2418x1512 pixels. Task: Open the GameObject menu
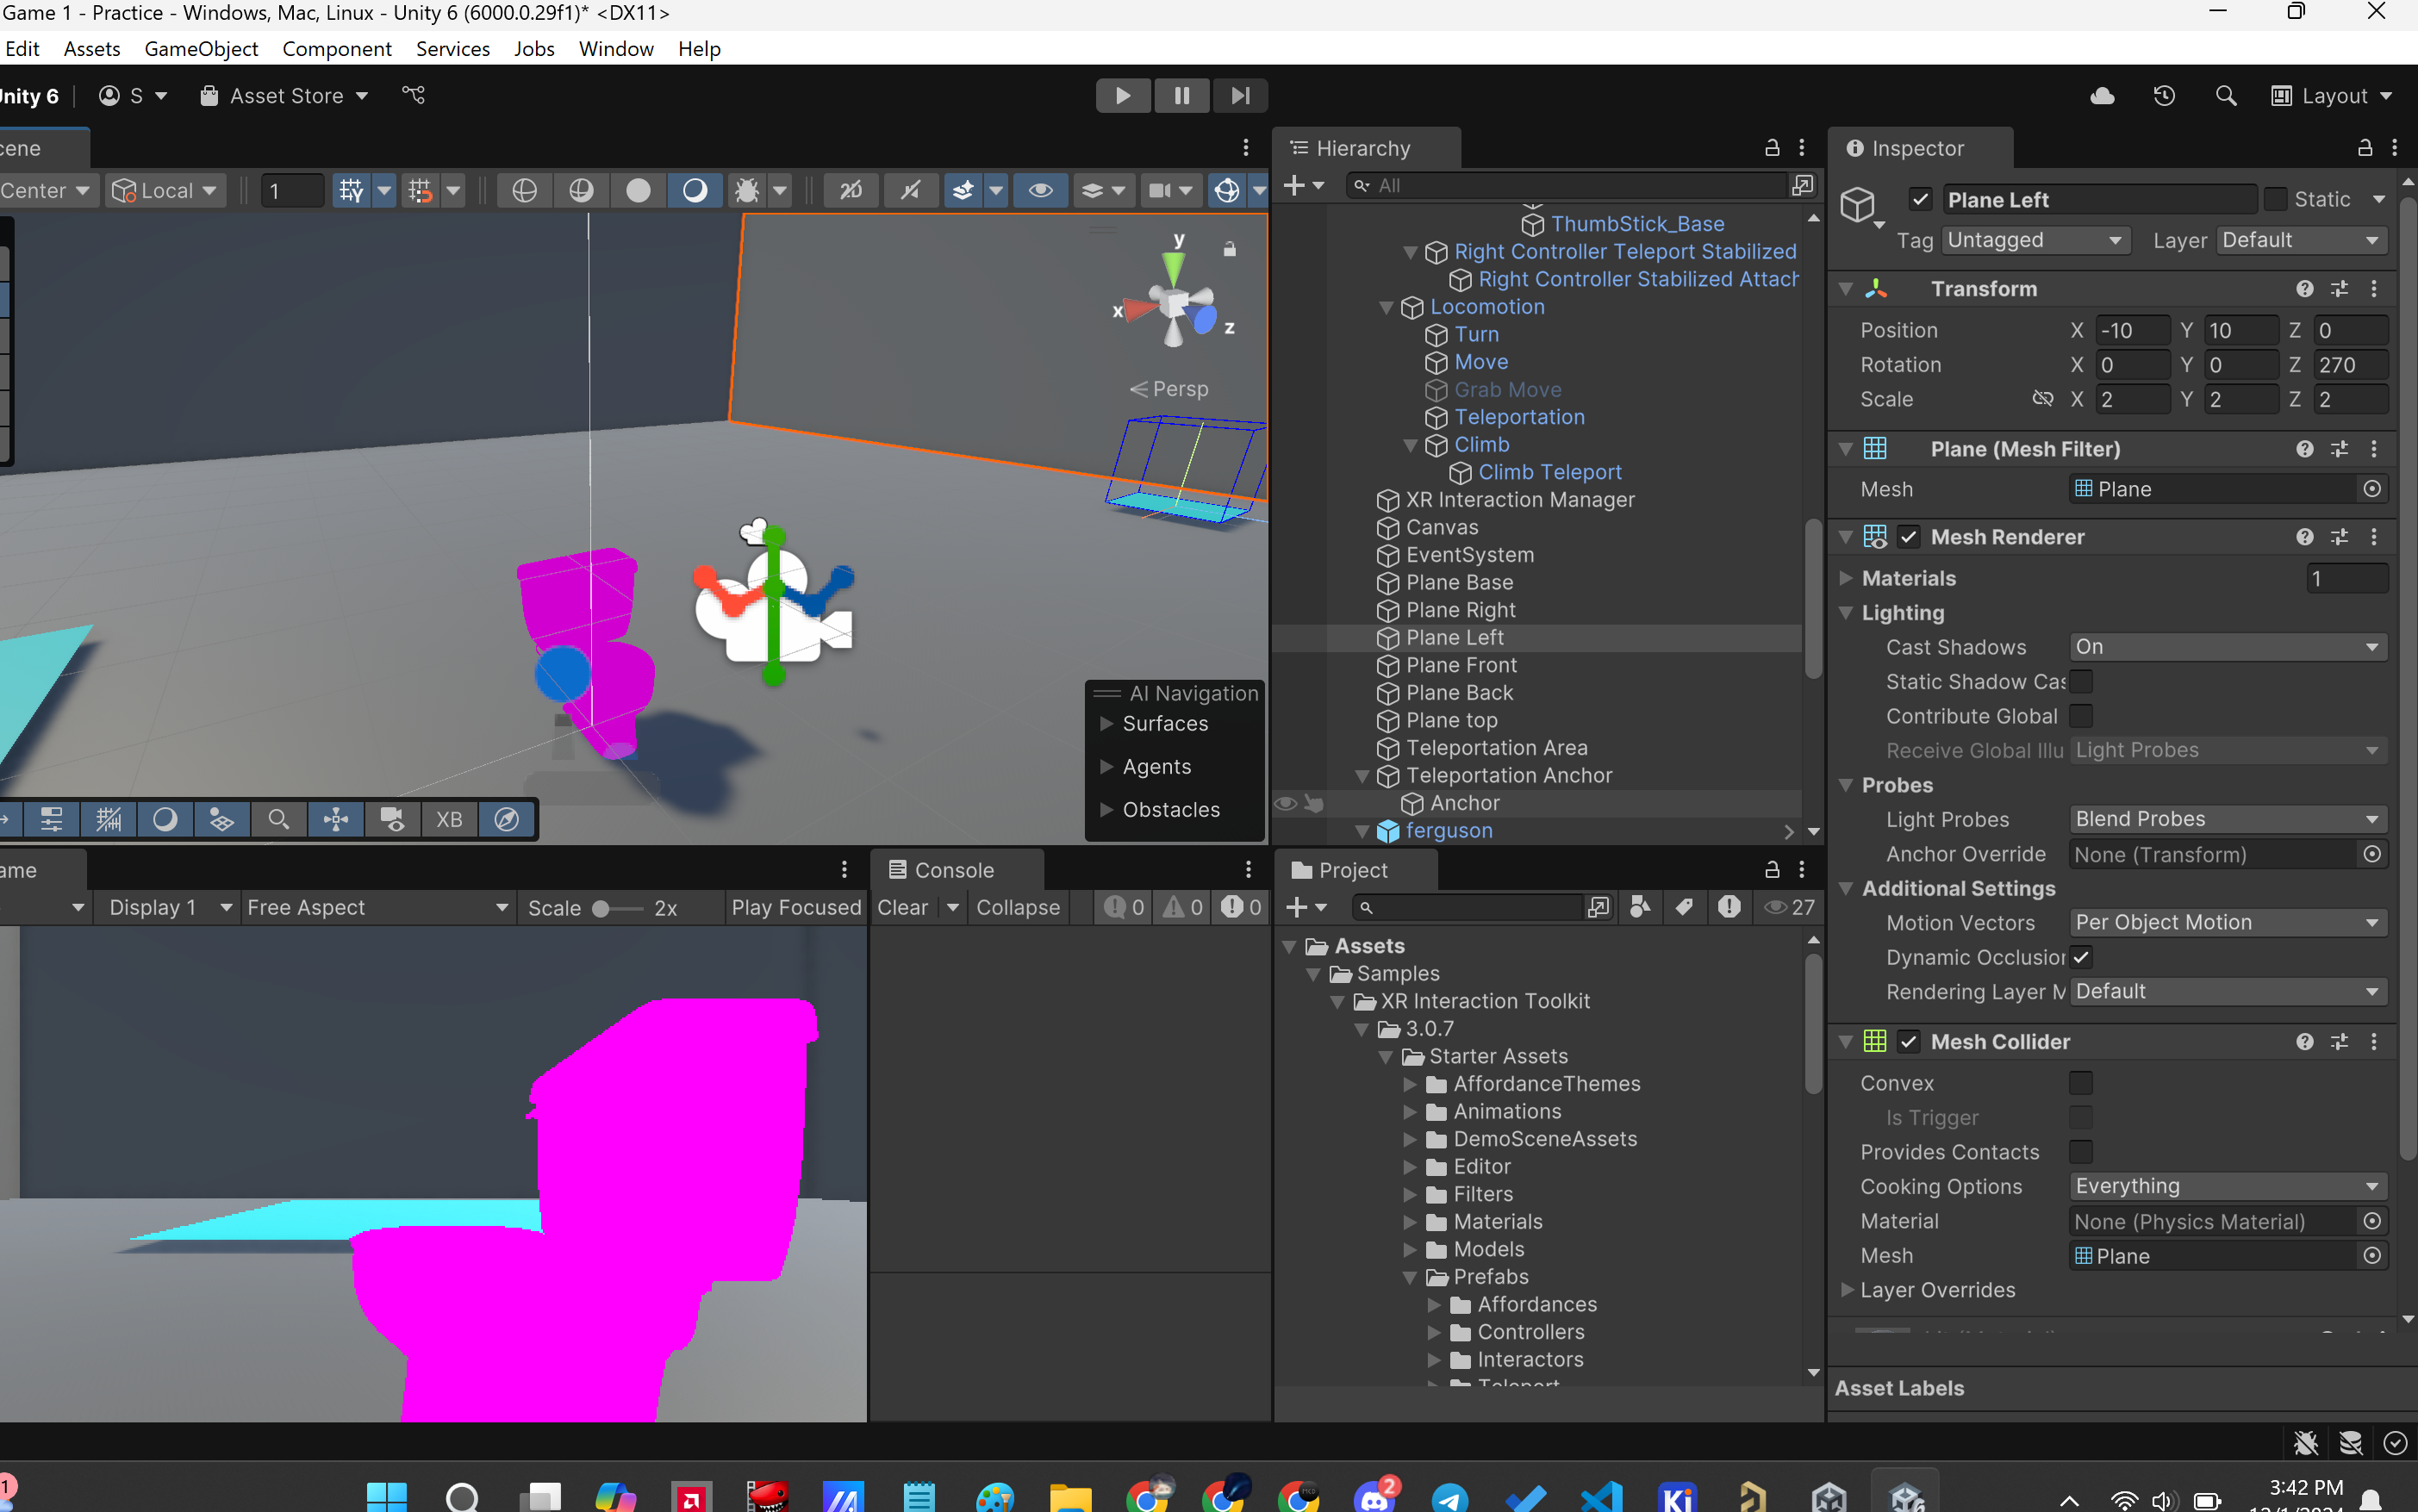click(x=201, y=48)
